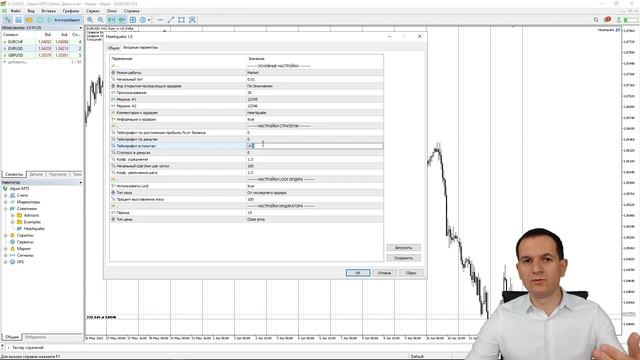Switch to Избранное tab in Navigator

click(x=36, y=337)
